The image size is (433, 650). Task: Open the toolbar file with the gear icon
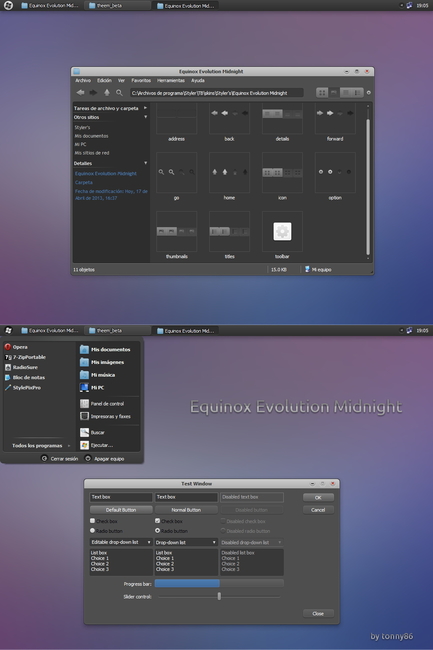282,231
